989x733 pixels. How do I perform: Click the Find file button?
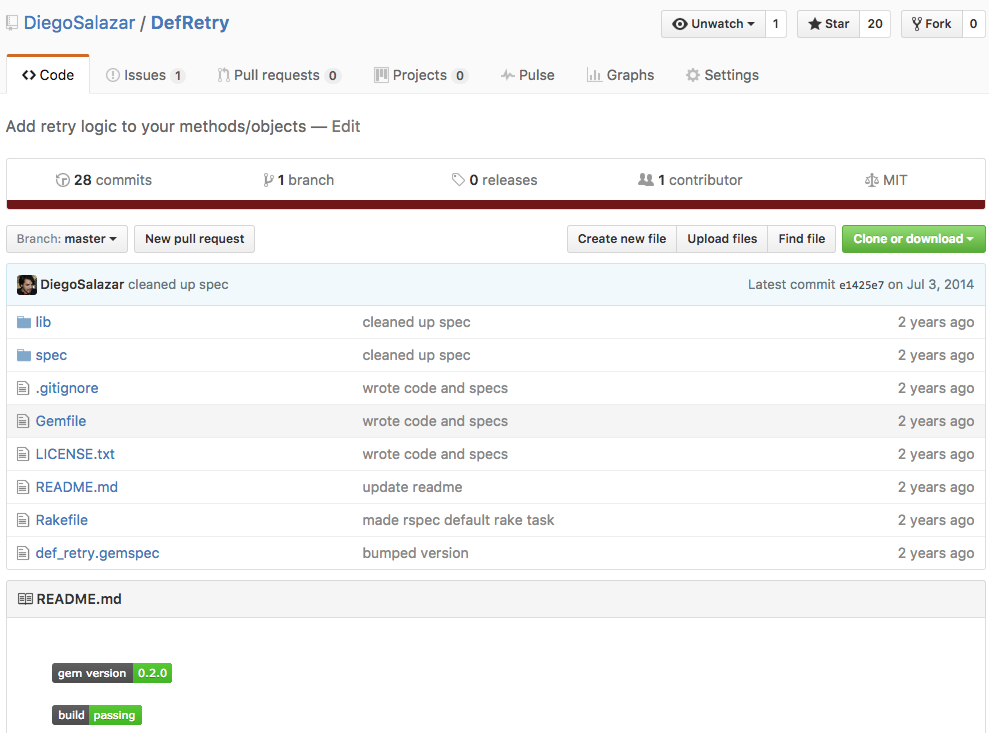point(802,239)
